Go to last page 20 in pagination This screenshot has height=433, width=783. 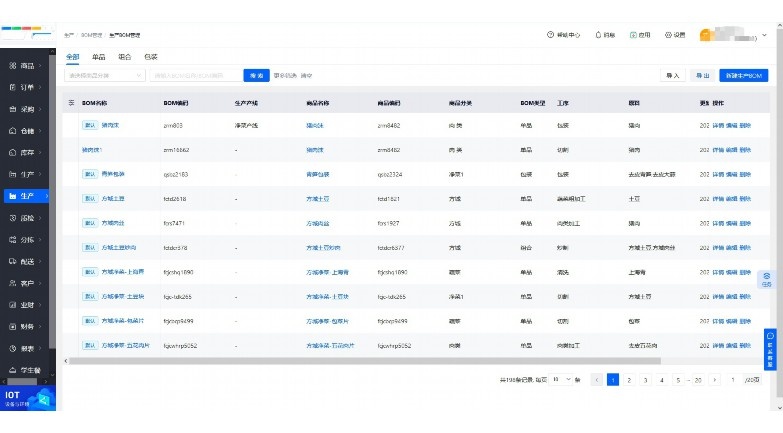click(698, 380)
